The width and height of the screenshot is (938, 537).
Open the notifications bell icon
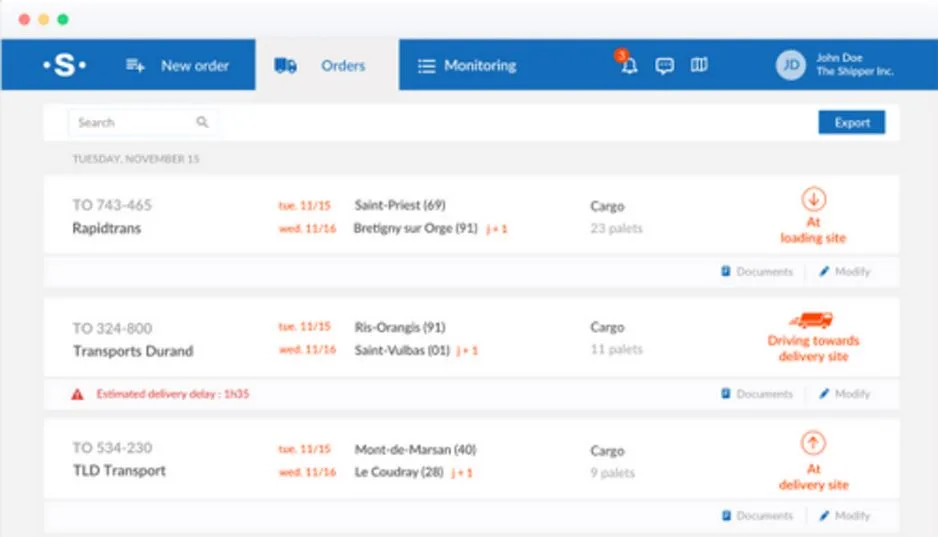[628, 65]
